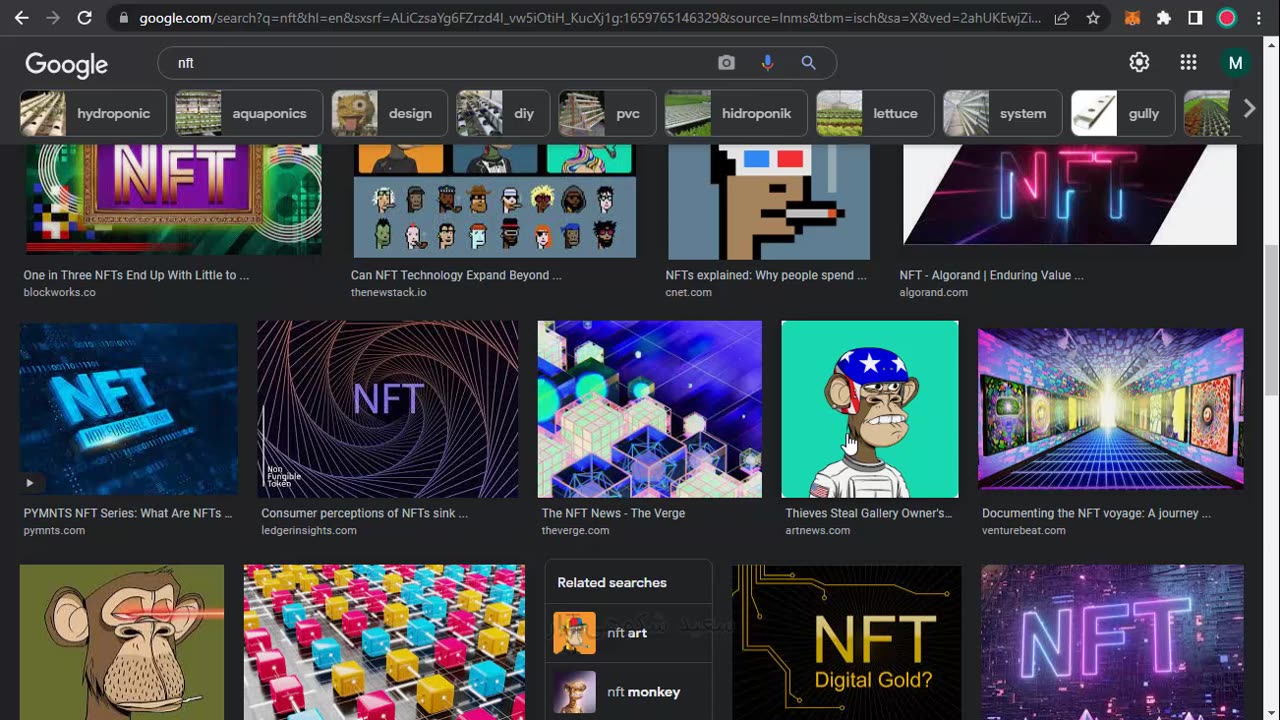
Task: Open 'PYMNTS NFT Series' result title
Action: [128, 513]
